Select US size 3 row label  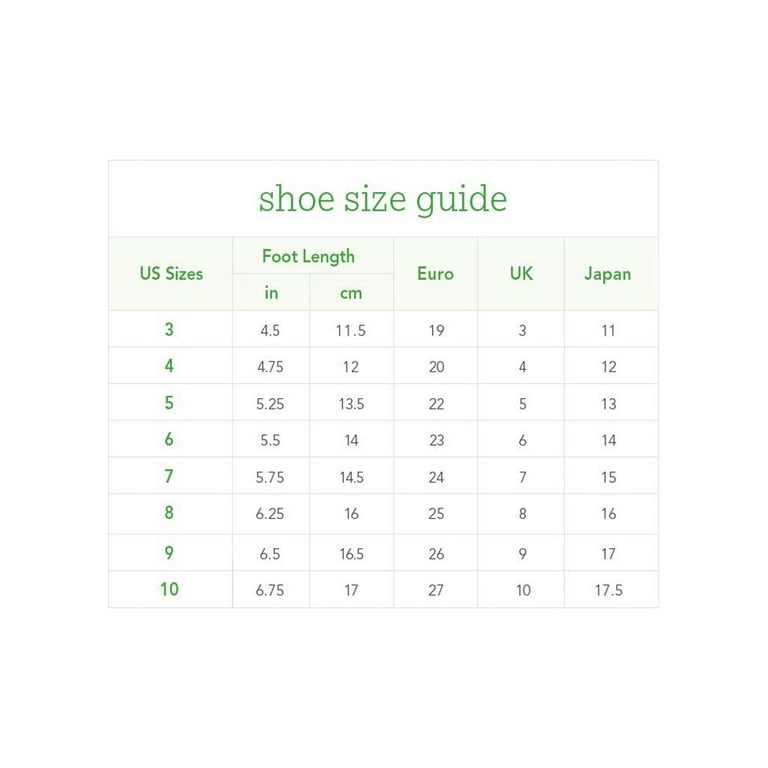(169, 329)
